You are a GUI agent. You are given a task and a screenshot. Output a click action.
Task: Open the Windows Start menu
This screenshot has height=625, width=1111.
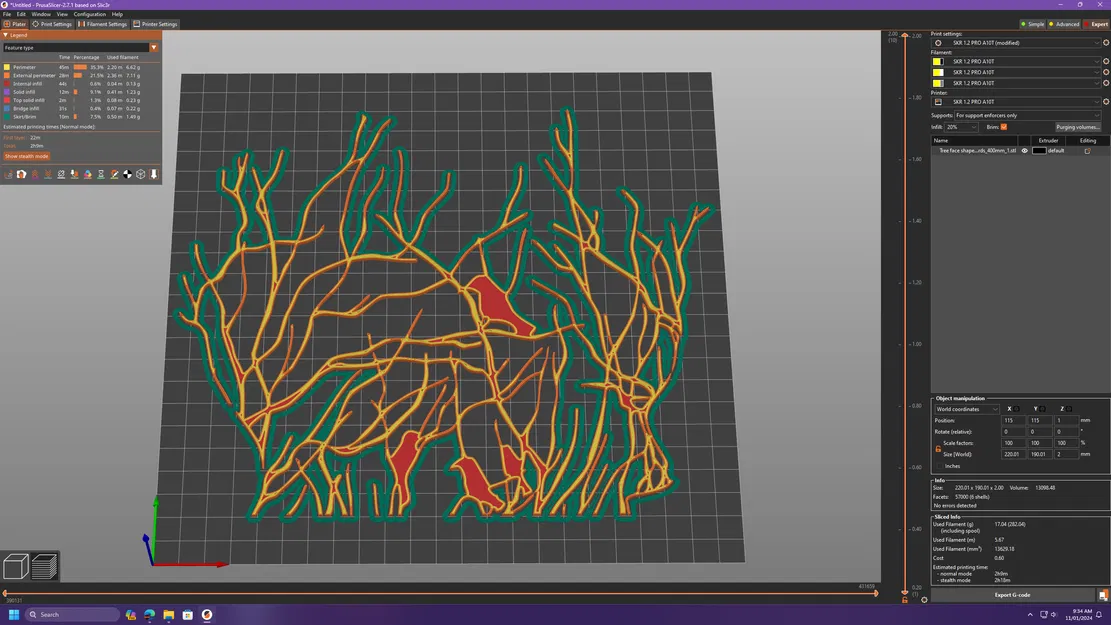coord(13,614)
